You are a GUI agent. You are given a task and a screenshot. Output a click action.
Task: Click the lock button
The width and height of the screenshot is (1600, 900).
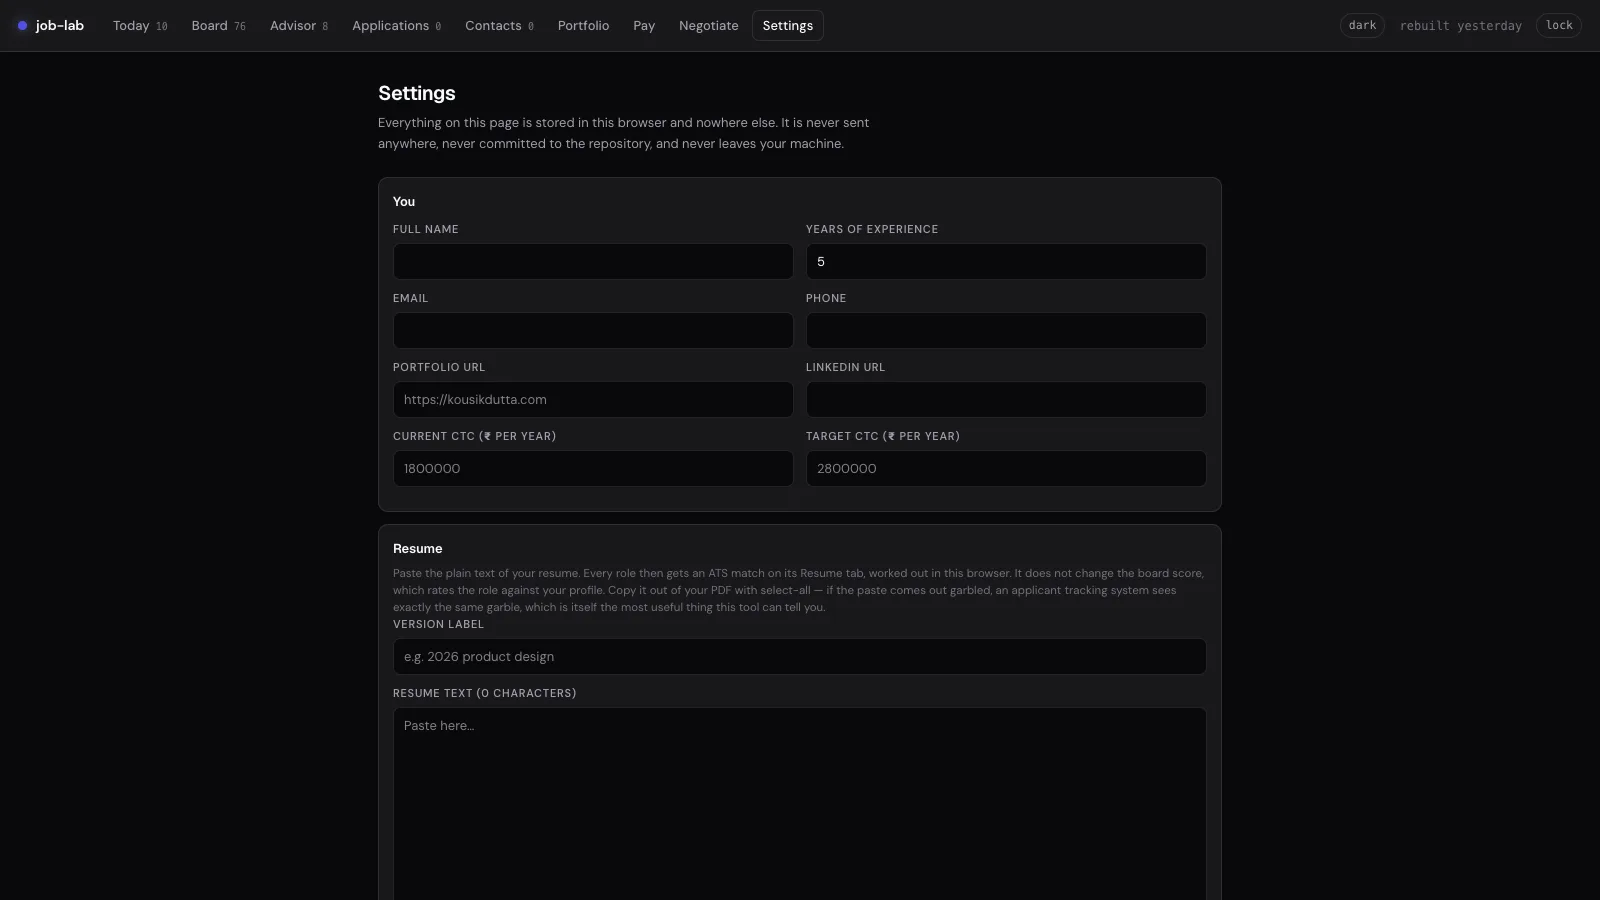(x=1559, y=26)
